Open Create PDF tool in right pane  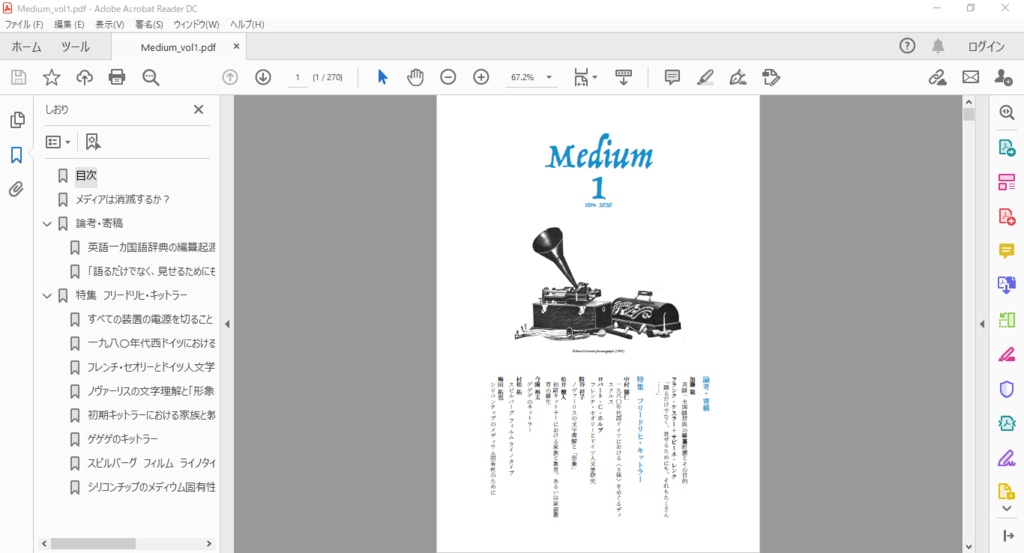1006,216
